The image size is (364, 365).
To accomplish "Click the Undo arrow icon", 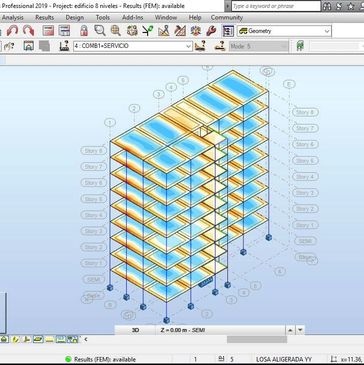I will tap(12, 31).
